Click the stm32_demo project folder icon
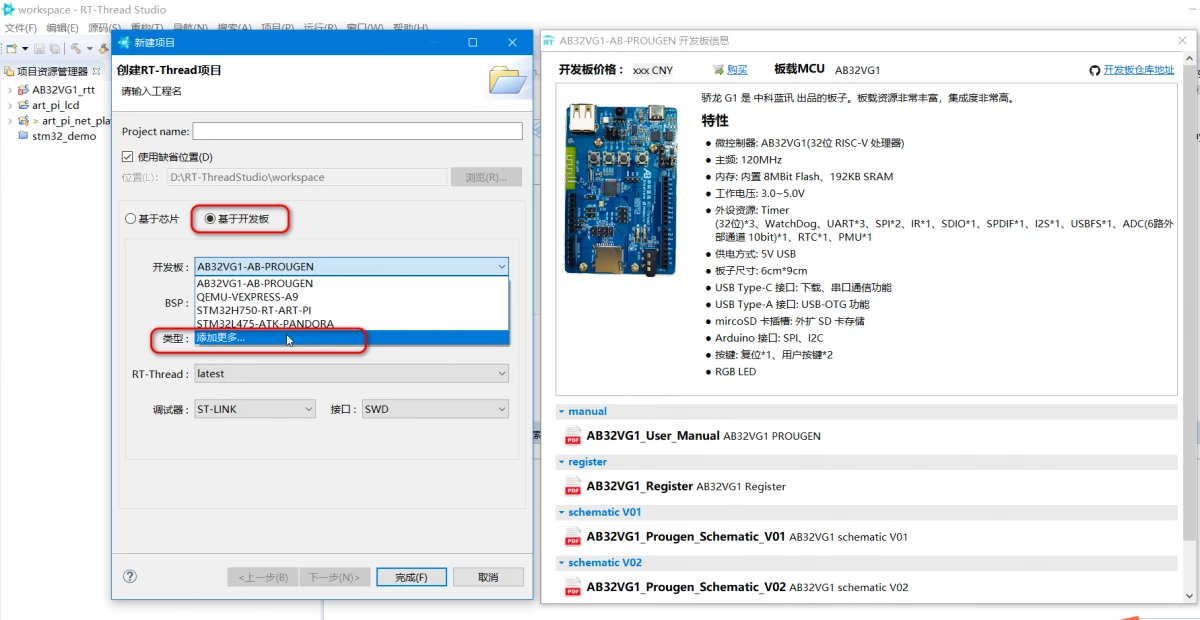The image size is (1200, 620). [24, 136]
